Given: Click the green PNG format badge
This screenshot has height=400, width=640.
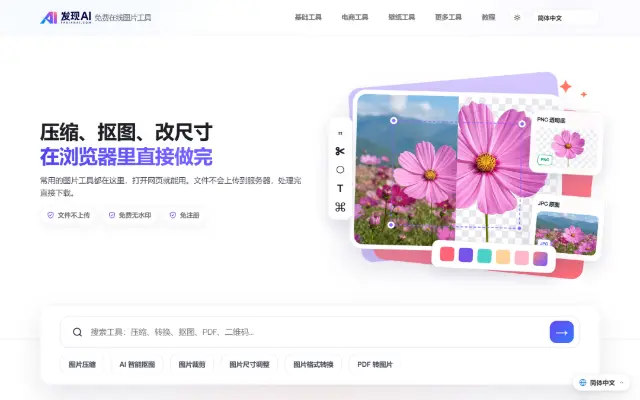Looking at the screenshot, I should click(545, 160).
